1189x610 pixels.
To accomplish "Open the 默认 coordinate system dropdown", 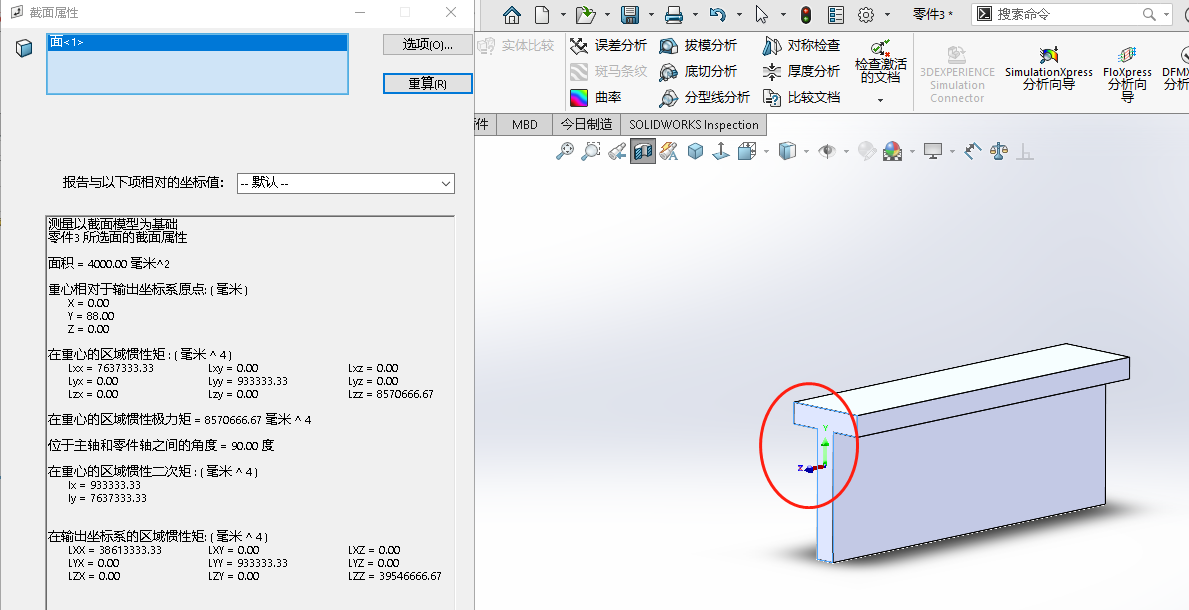I will 346,183.
